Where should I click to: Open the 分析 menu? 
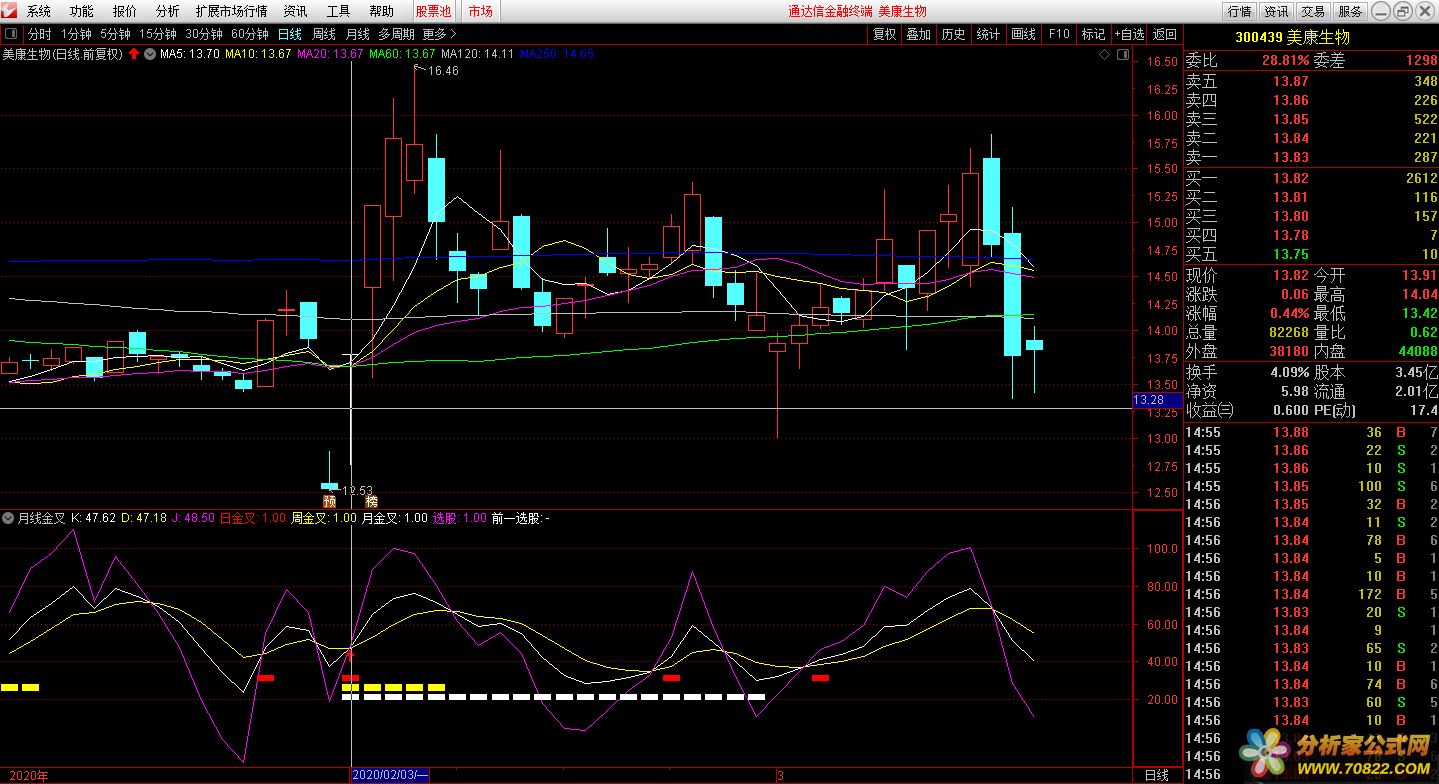click(167, 11)
